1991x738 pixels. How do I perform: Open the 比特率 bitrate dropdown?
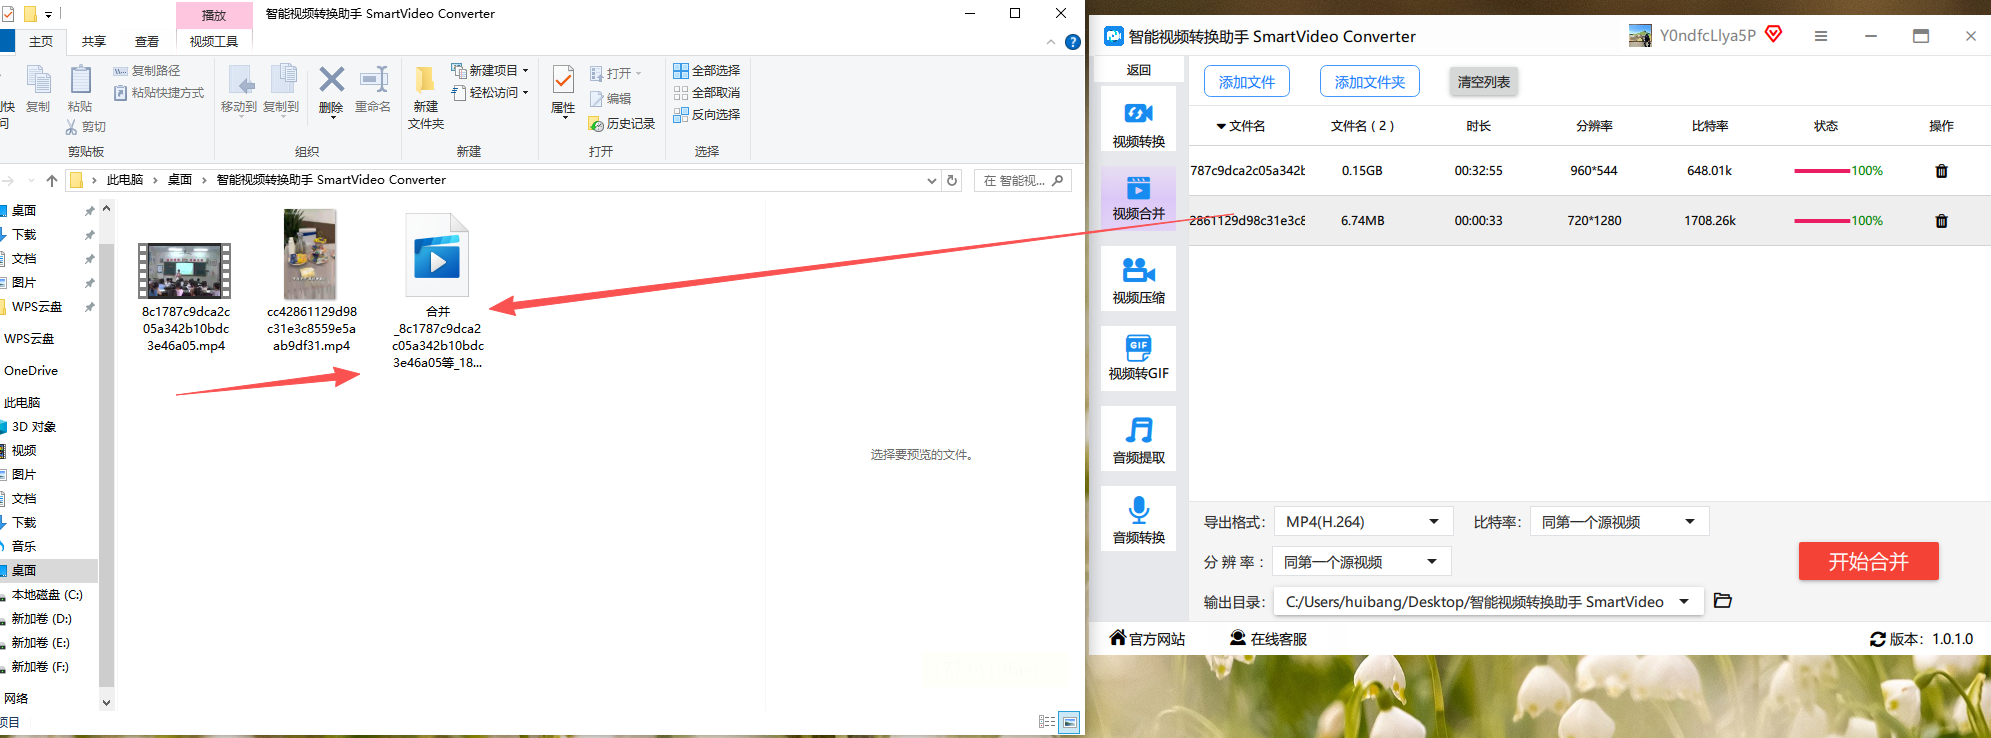1619,522
